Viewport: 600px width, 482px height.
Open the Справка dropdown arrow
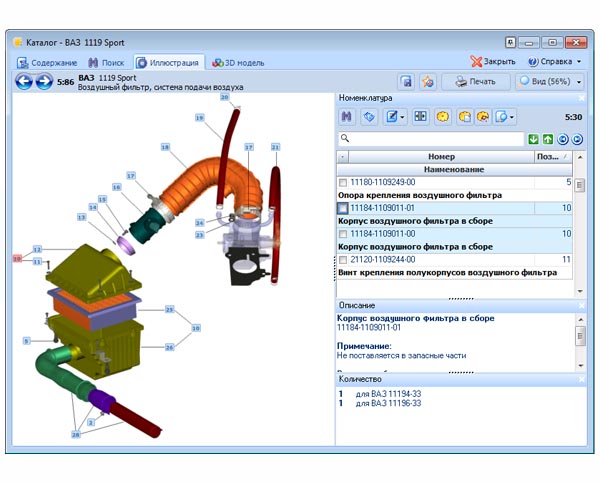tap(579, 62)
